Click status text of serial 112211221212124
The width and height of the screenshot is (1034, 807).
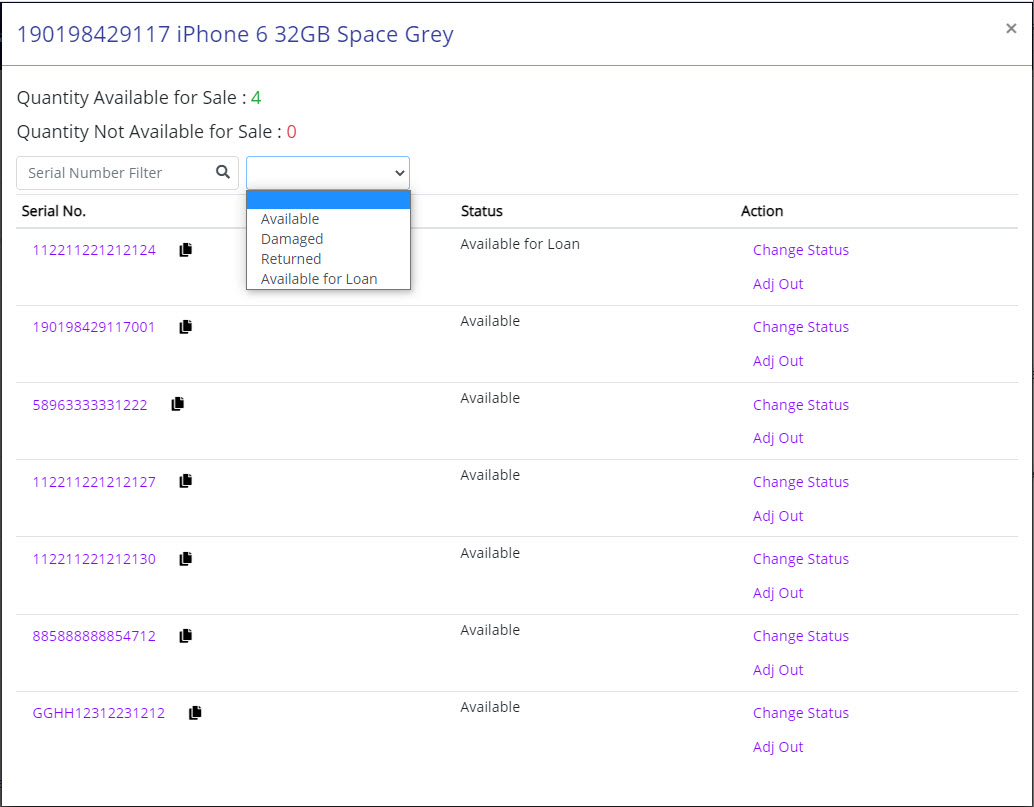(520, 244)
